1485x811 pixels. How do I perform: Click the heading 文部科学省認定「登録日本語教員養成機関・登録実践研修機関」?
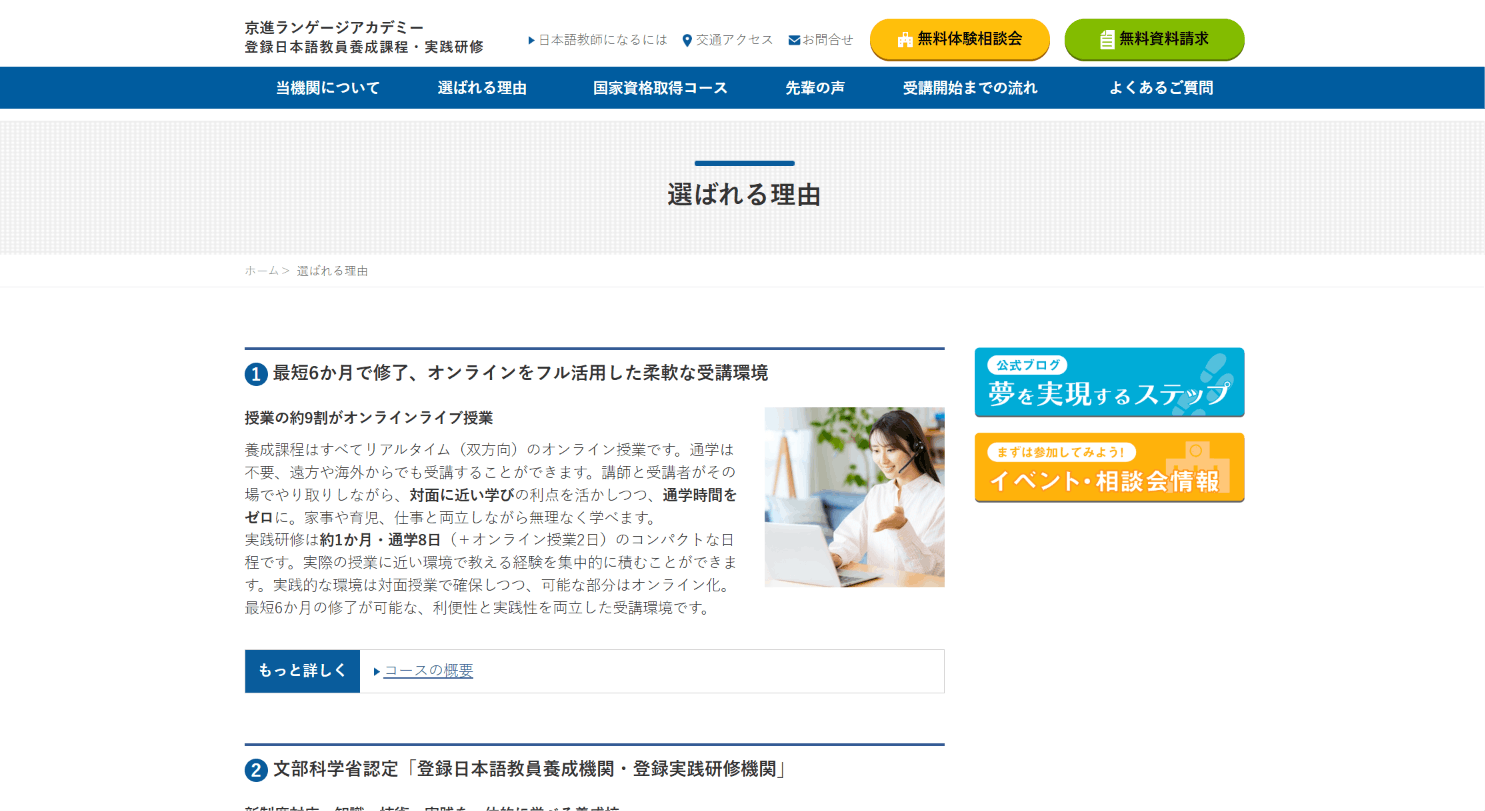coord(530,769)
